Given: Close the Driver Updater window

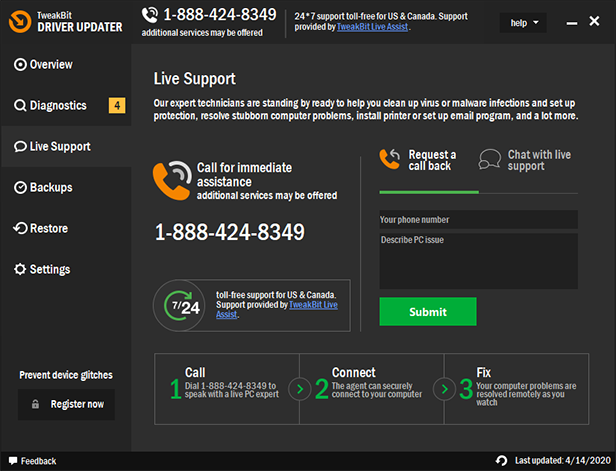Looking at the screenshot, I should coord(594,21).
